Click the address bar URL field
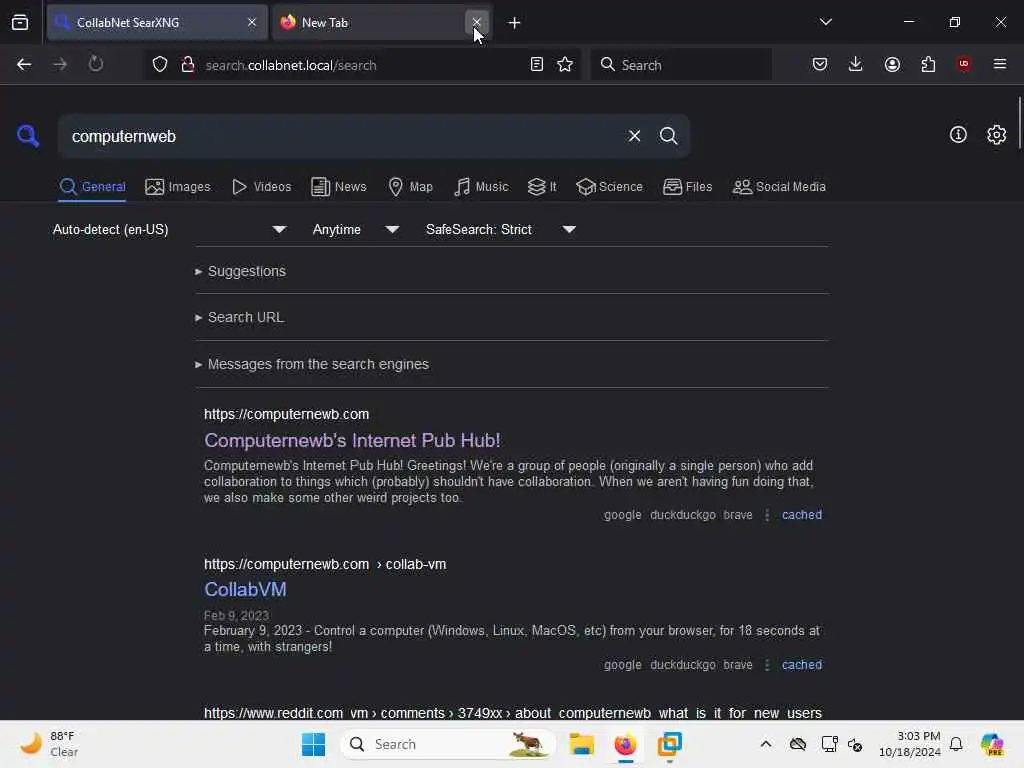 (362, 65)
